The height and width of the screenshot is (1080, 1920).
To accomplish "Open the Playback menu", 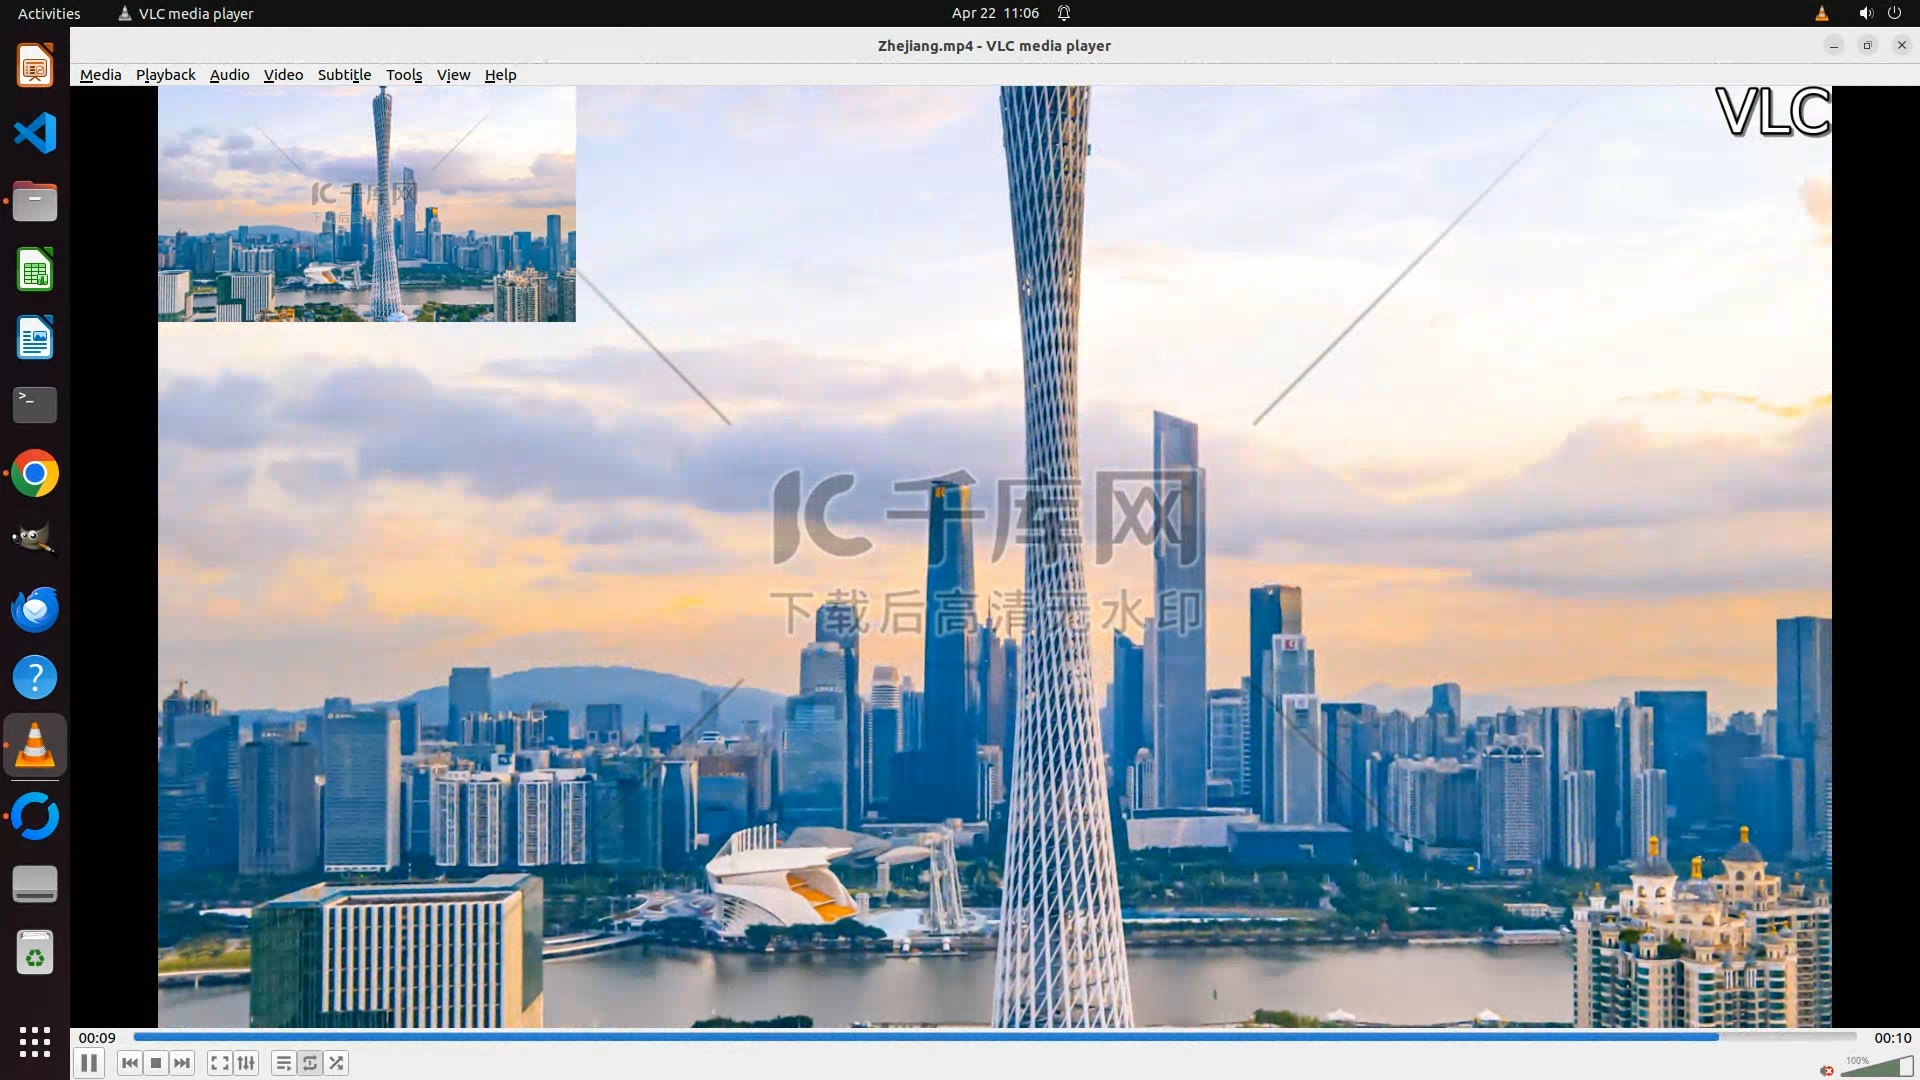I will [165, 75].
